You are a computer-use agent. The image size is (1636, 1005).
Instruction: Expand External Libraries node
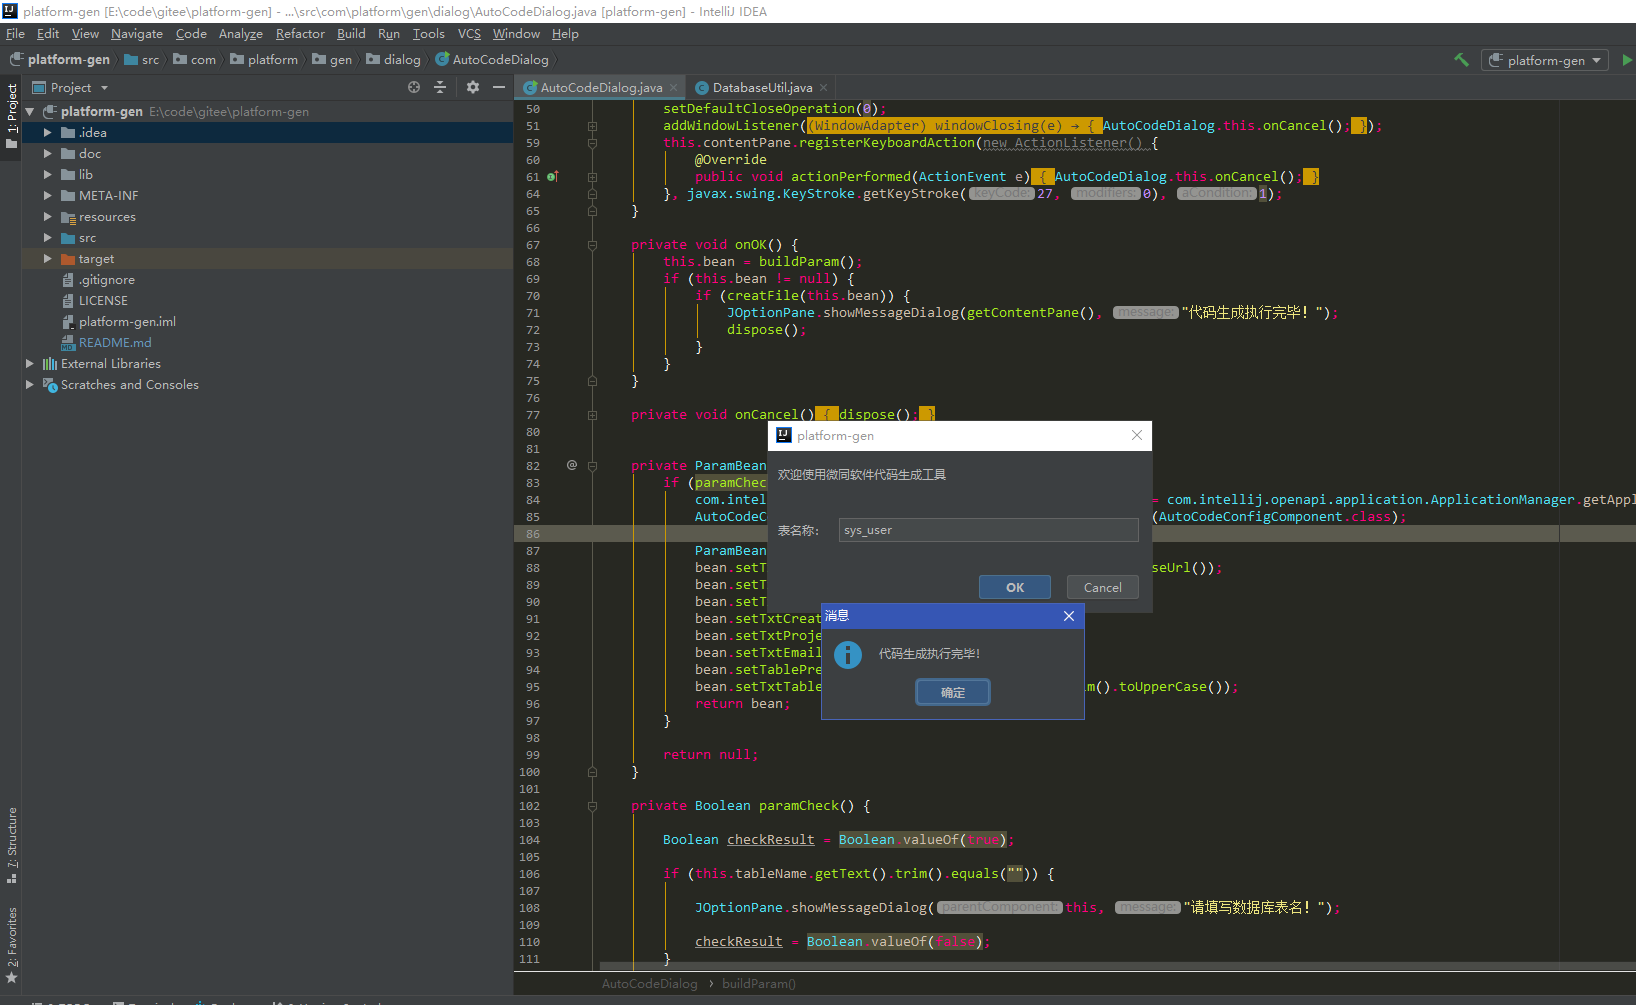pyautogui.click(x=29, y=363)
